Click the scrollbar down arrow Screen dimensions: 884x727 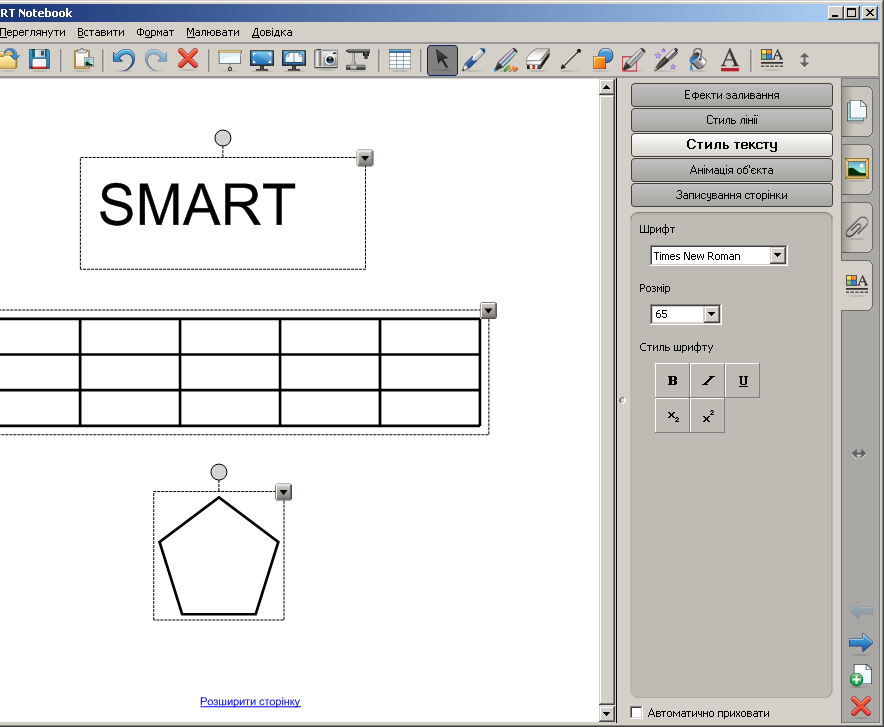tap(607, 713)
